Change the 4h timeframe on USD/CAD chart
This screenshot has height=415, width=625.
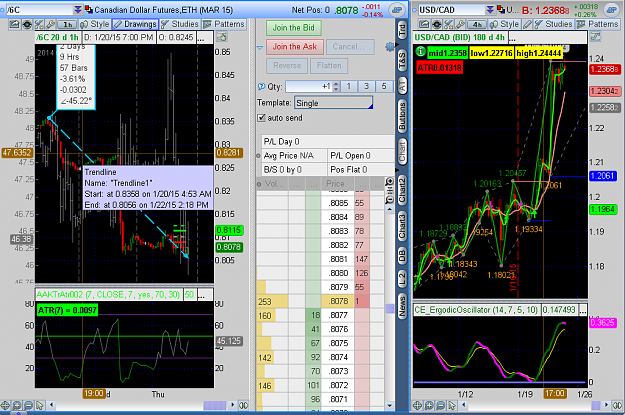477,24
